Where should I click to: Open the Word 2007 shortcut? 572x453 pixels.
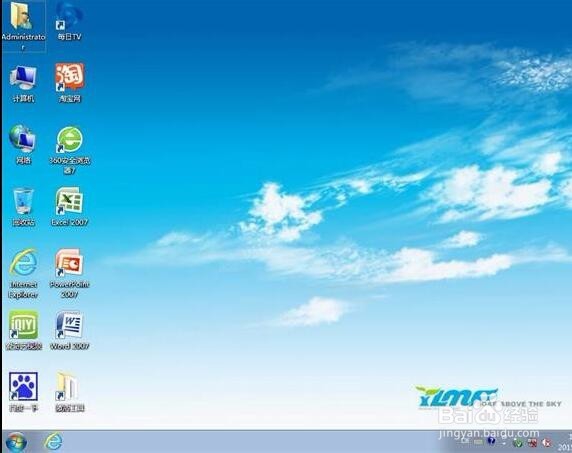coord(69,331)
